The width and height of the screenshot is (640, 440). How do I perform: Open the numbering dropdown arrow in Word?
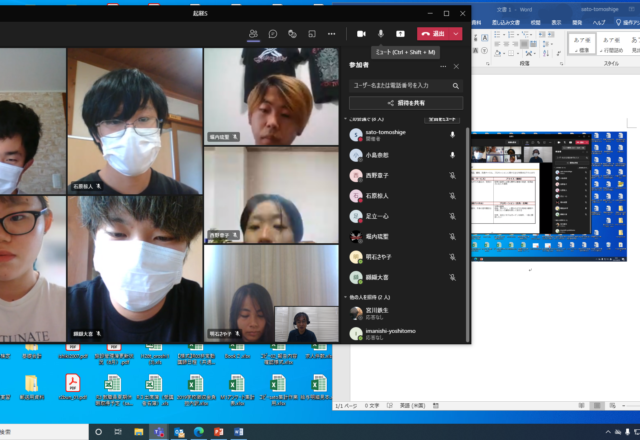tap(518, 35)
